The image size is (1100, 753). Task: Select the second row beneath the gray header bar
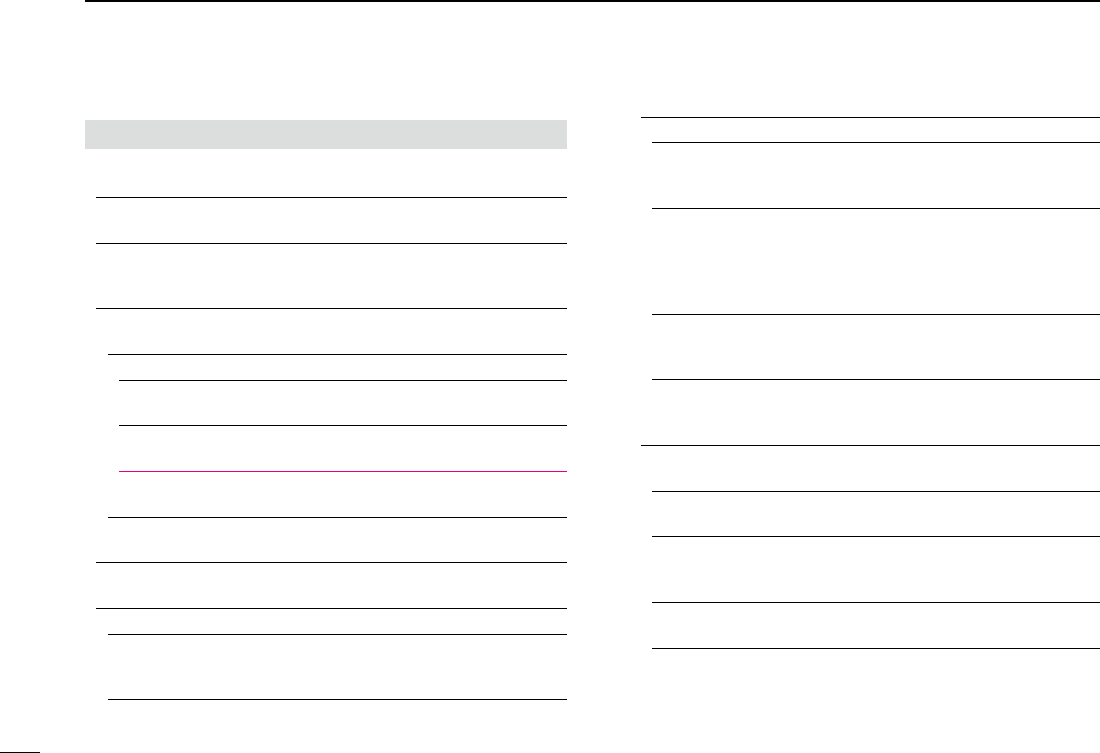click(331, 220)
